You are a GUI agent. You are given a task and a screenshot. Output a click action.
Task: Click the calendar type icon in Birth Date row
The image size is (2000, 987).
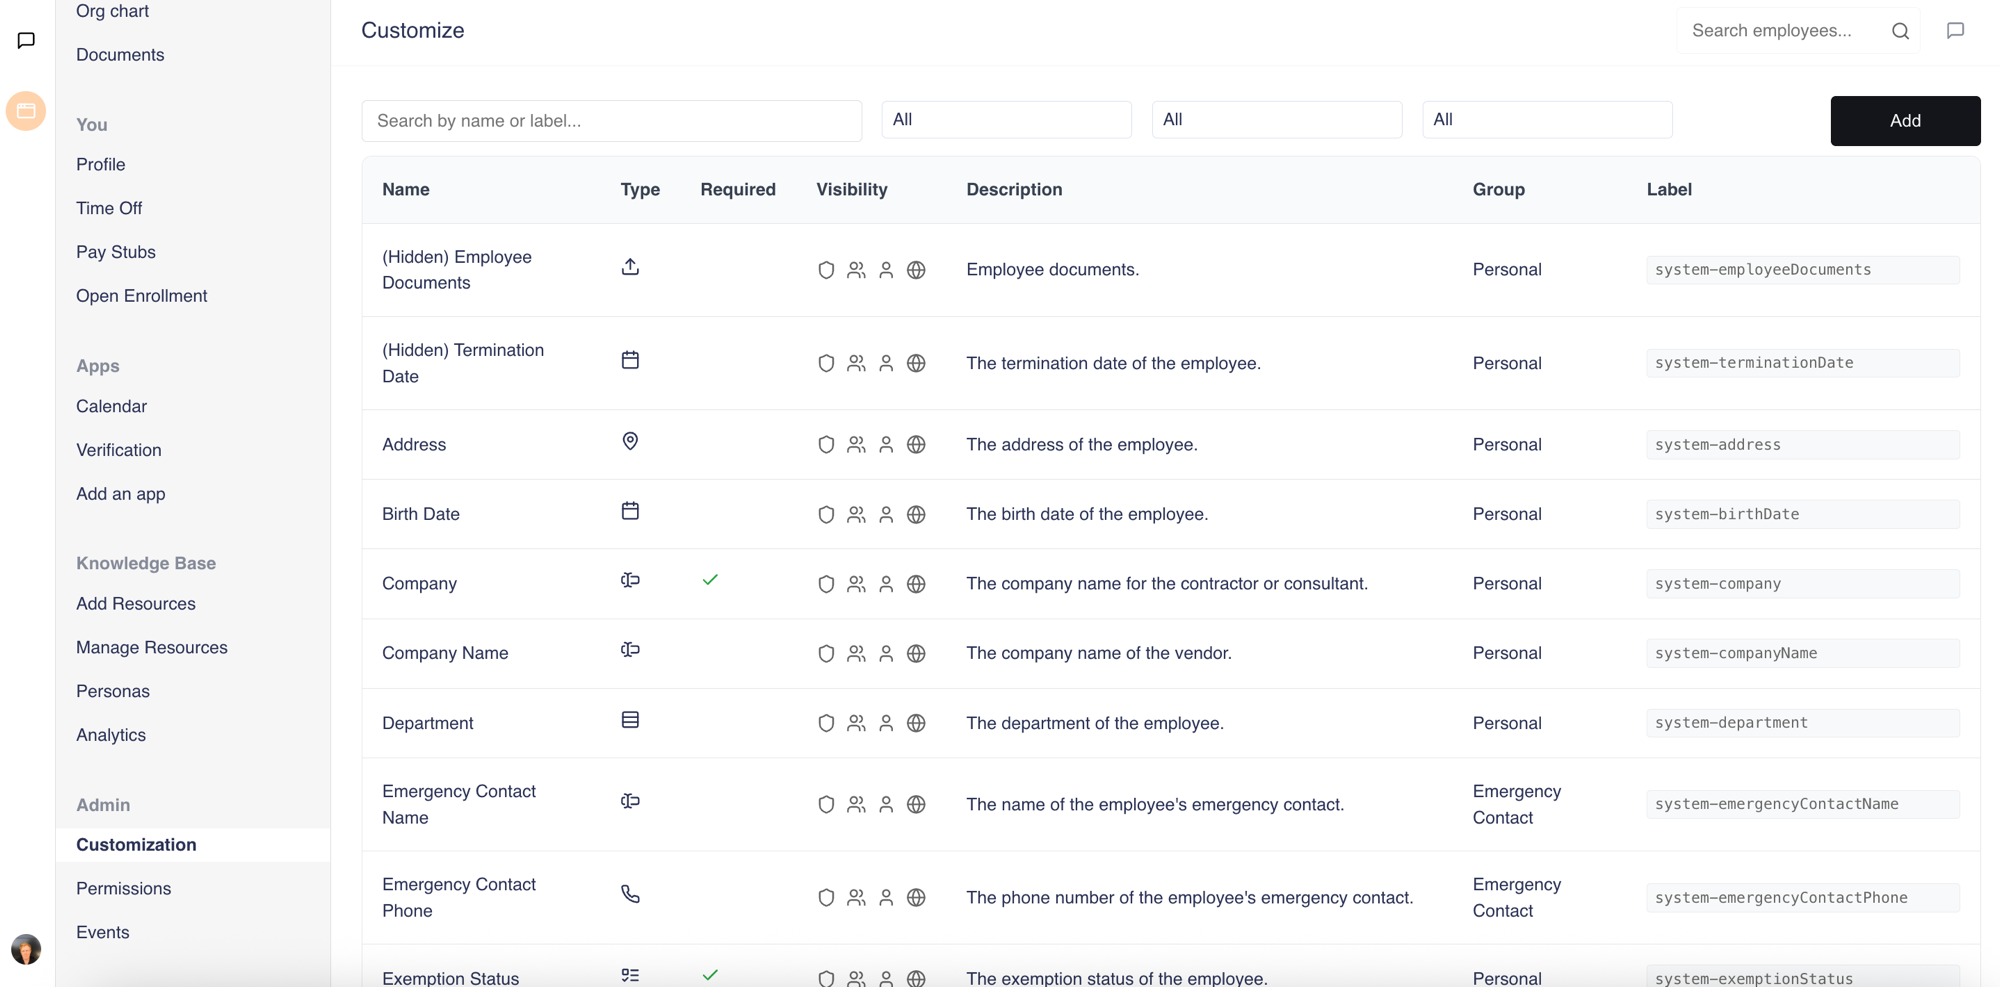click(630, 511)
